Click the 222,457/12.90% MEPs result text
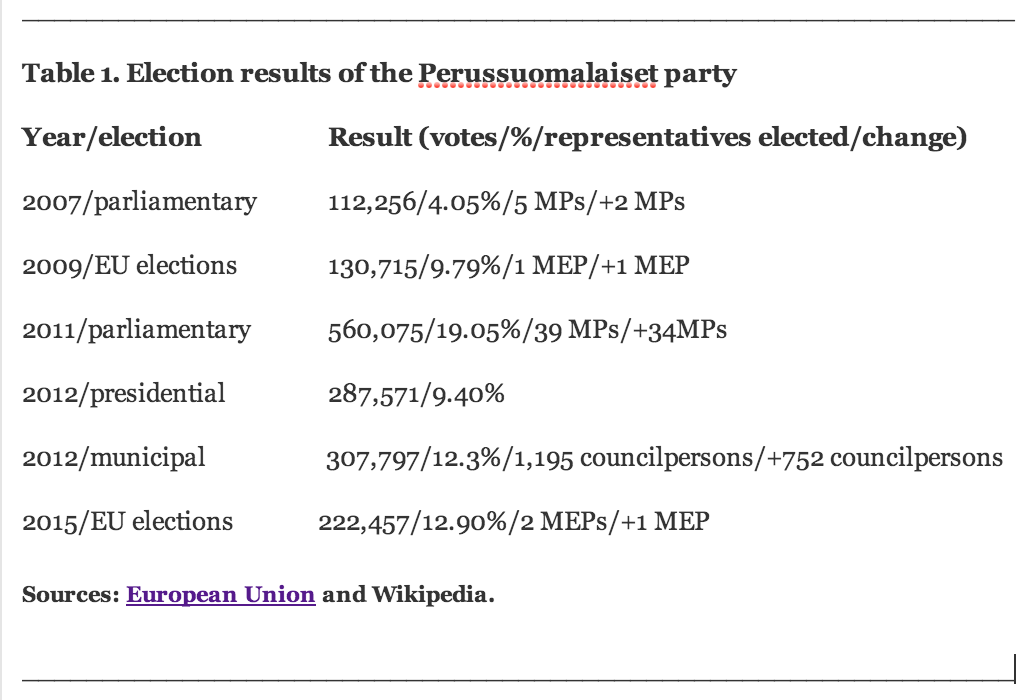This screenshot has height=700, width=1032. [513, 522]
